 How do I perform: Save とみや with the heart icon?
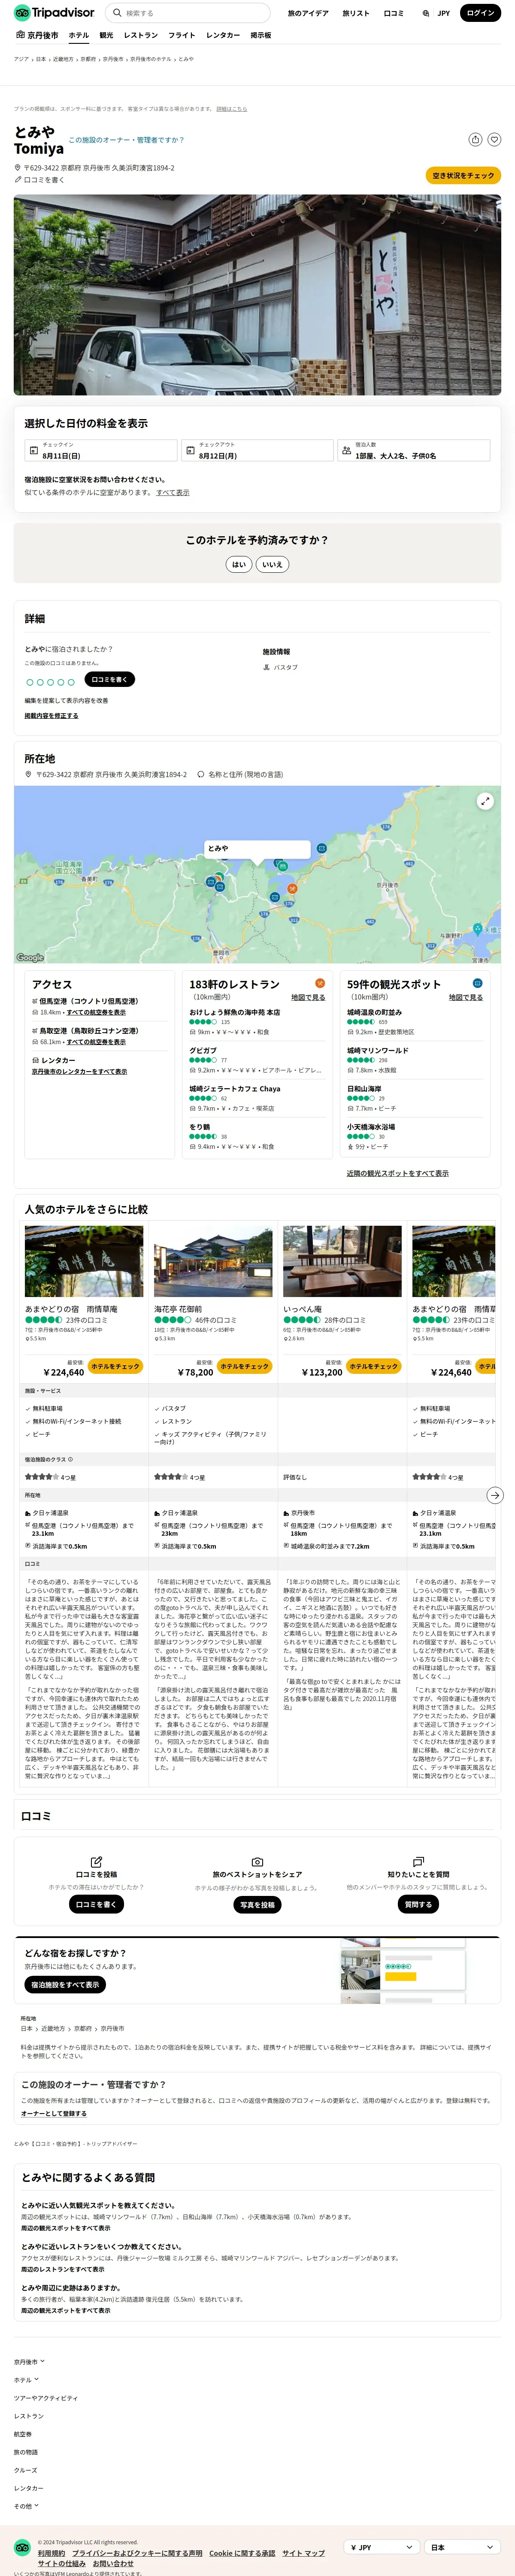click(494, 140)
